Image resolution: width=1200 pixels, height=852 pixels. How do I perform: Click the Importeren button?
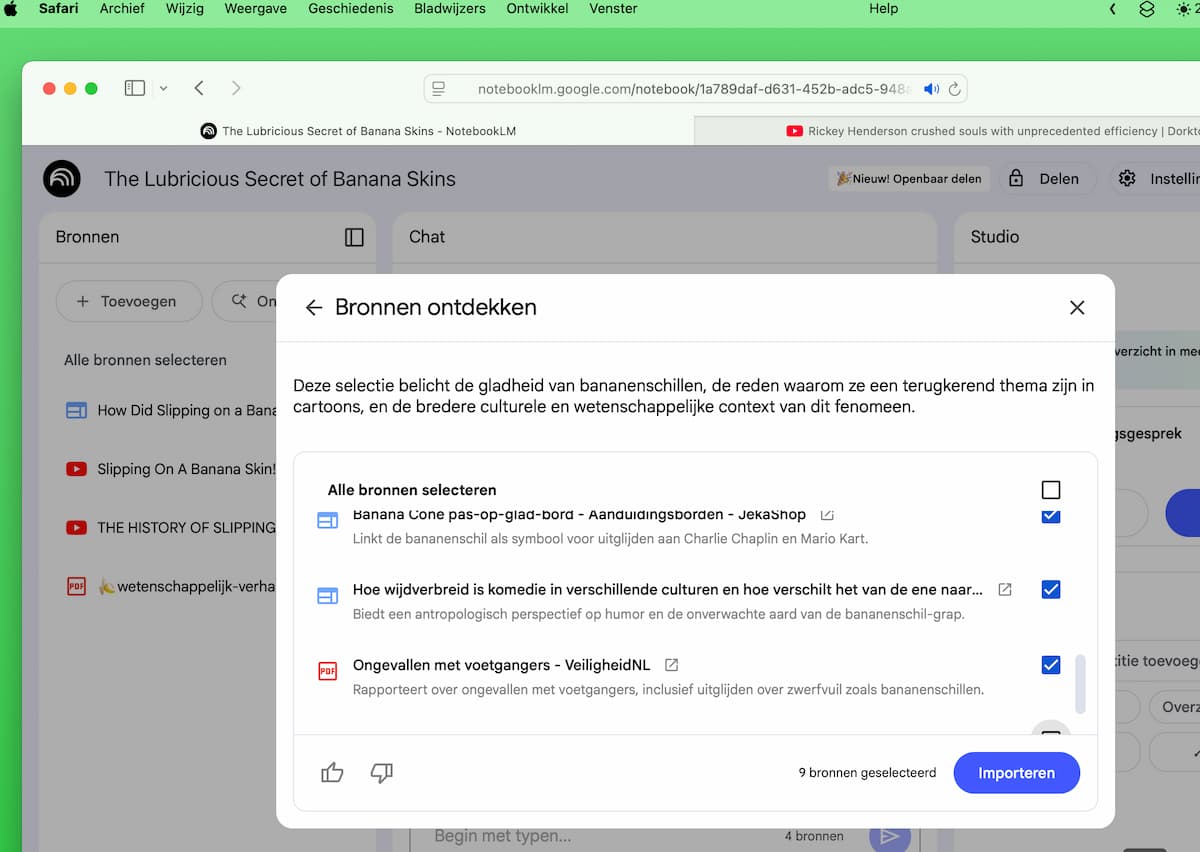click(x=1016, y=773)
